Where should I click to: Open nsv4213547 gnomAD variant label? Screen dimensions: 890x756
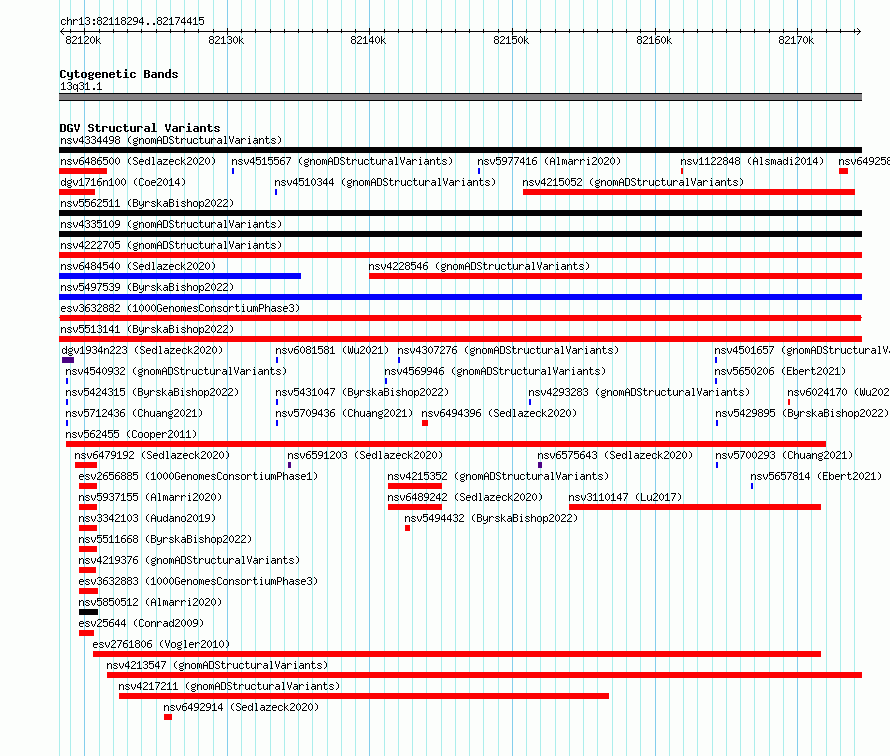pos(217,665)
